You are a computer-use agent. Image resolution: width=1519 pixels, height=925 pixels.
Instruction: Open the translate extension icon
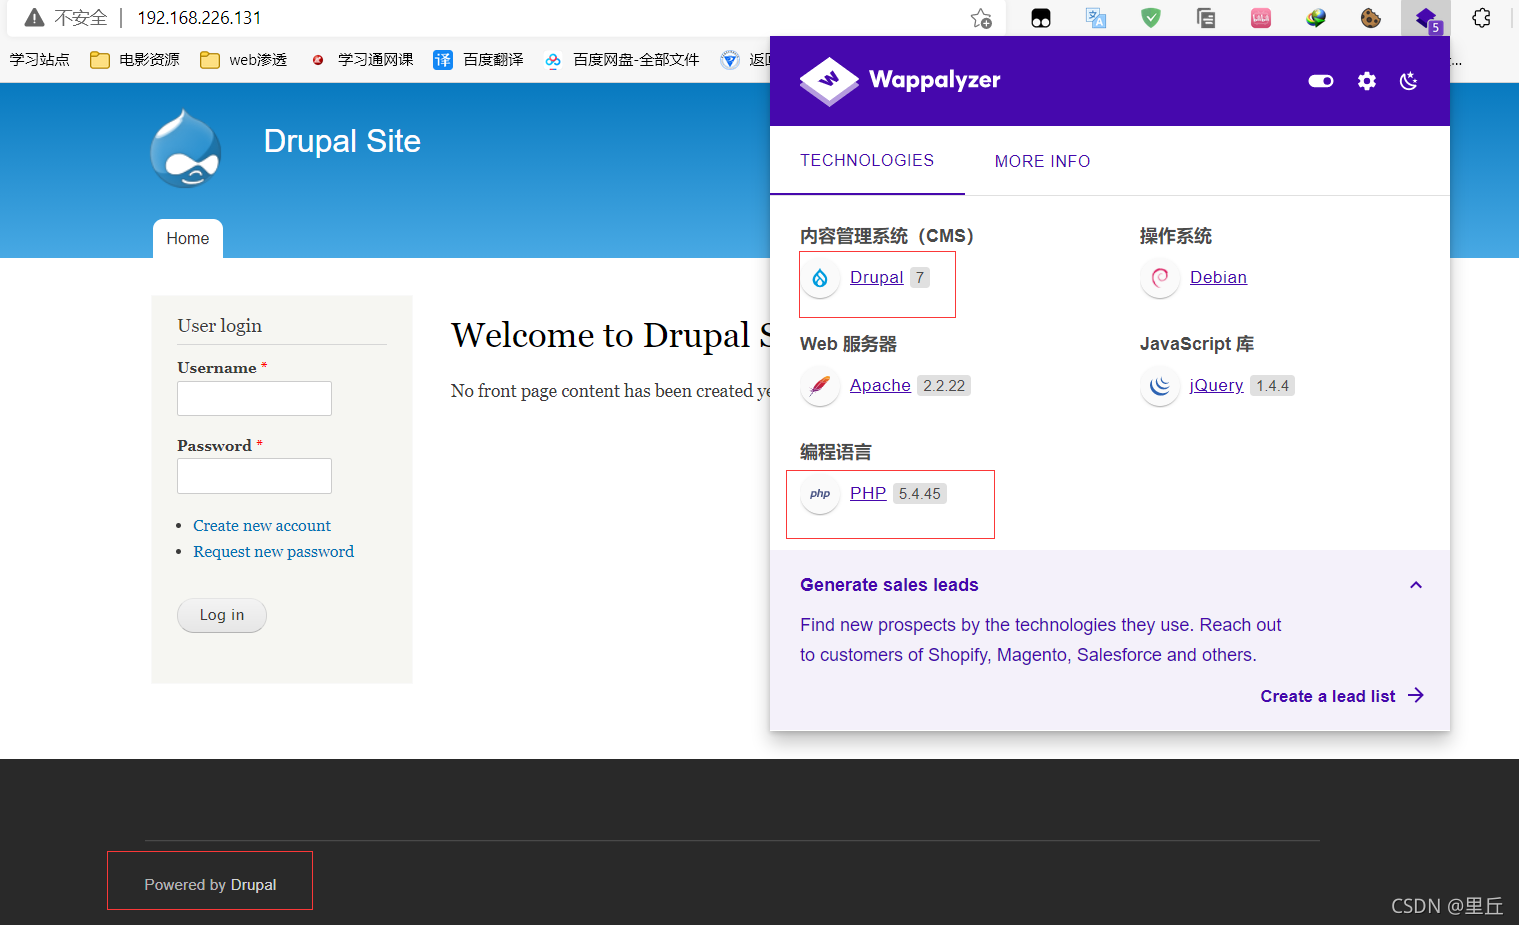click(x=1096, y=18)
